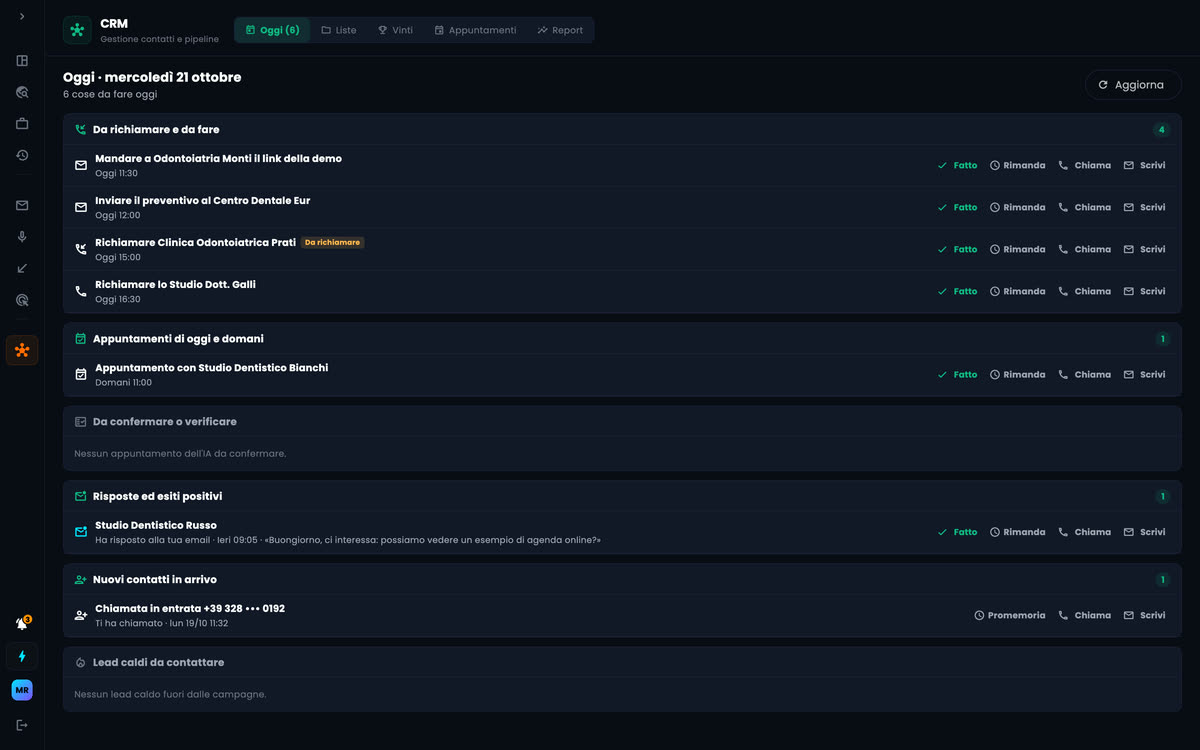Click Chiama for Clinica Odontoiatrica Prati
The image size is (1200, 750).
[x=1085, y=250]
